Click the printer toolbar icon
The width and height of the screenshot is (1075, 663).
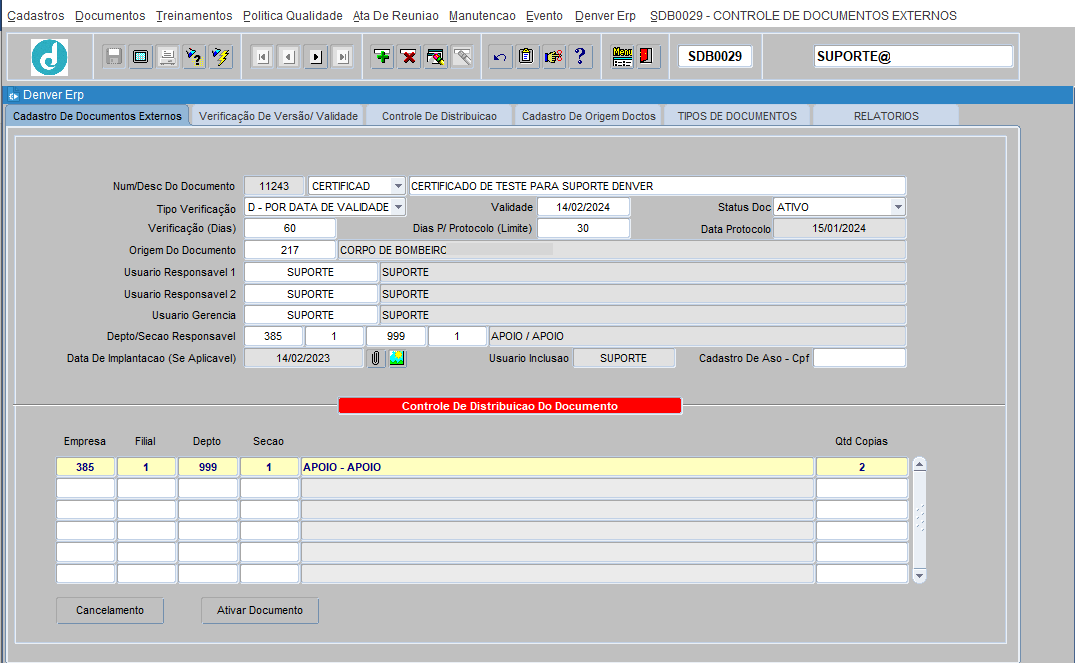167,57
